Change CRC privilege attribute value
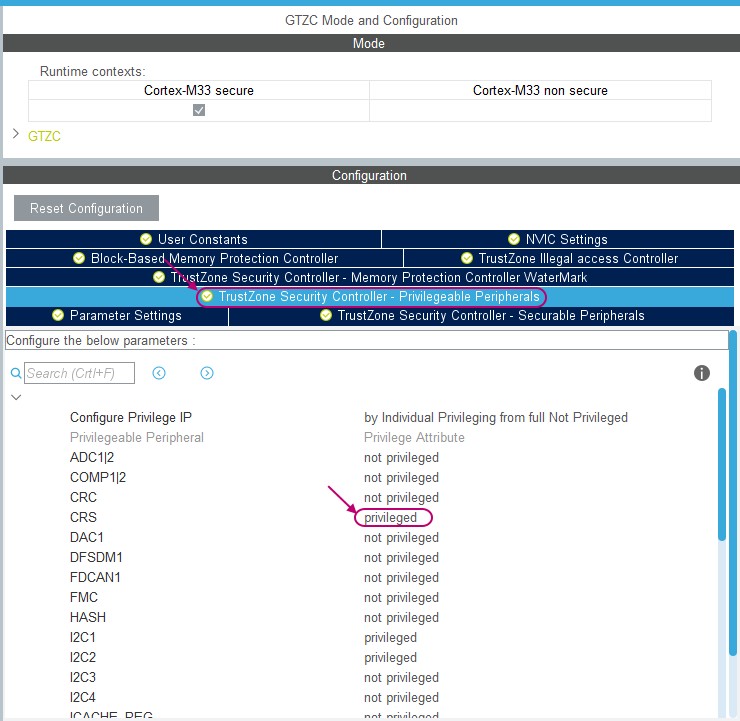This screenshot has height=721, width=740. 401,498
